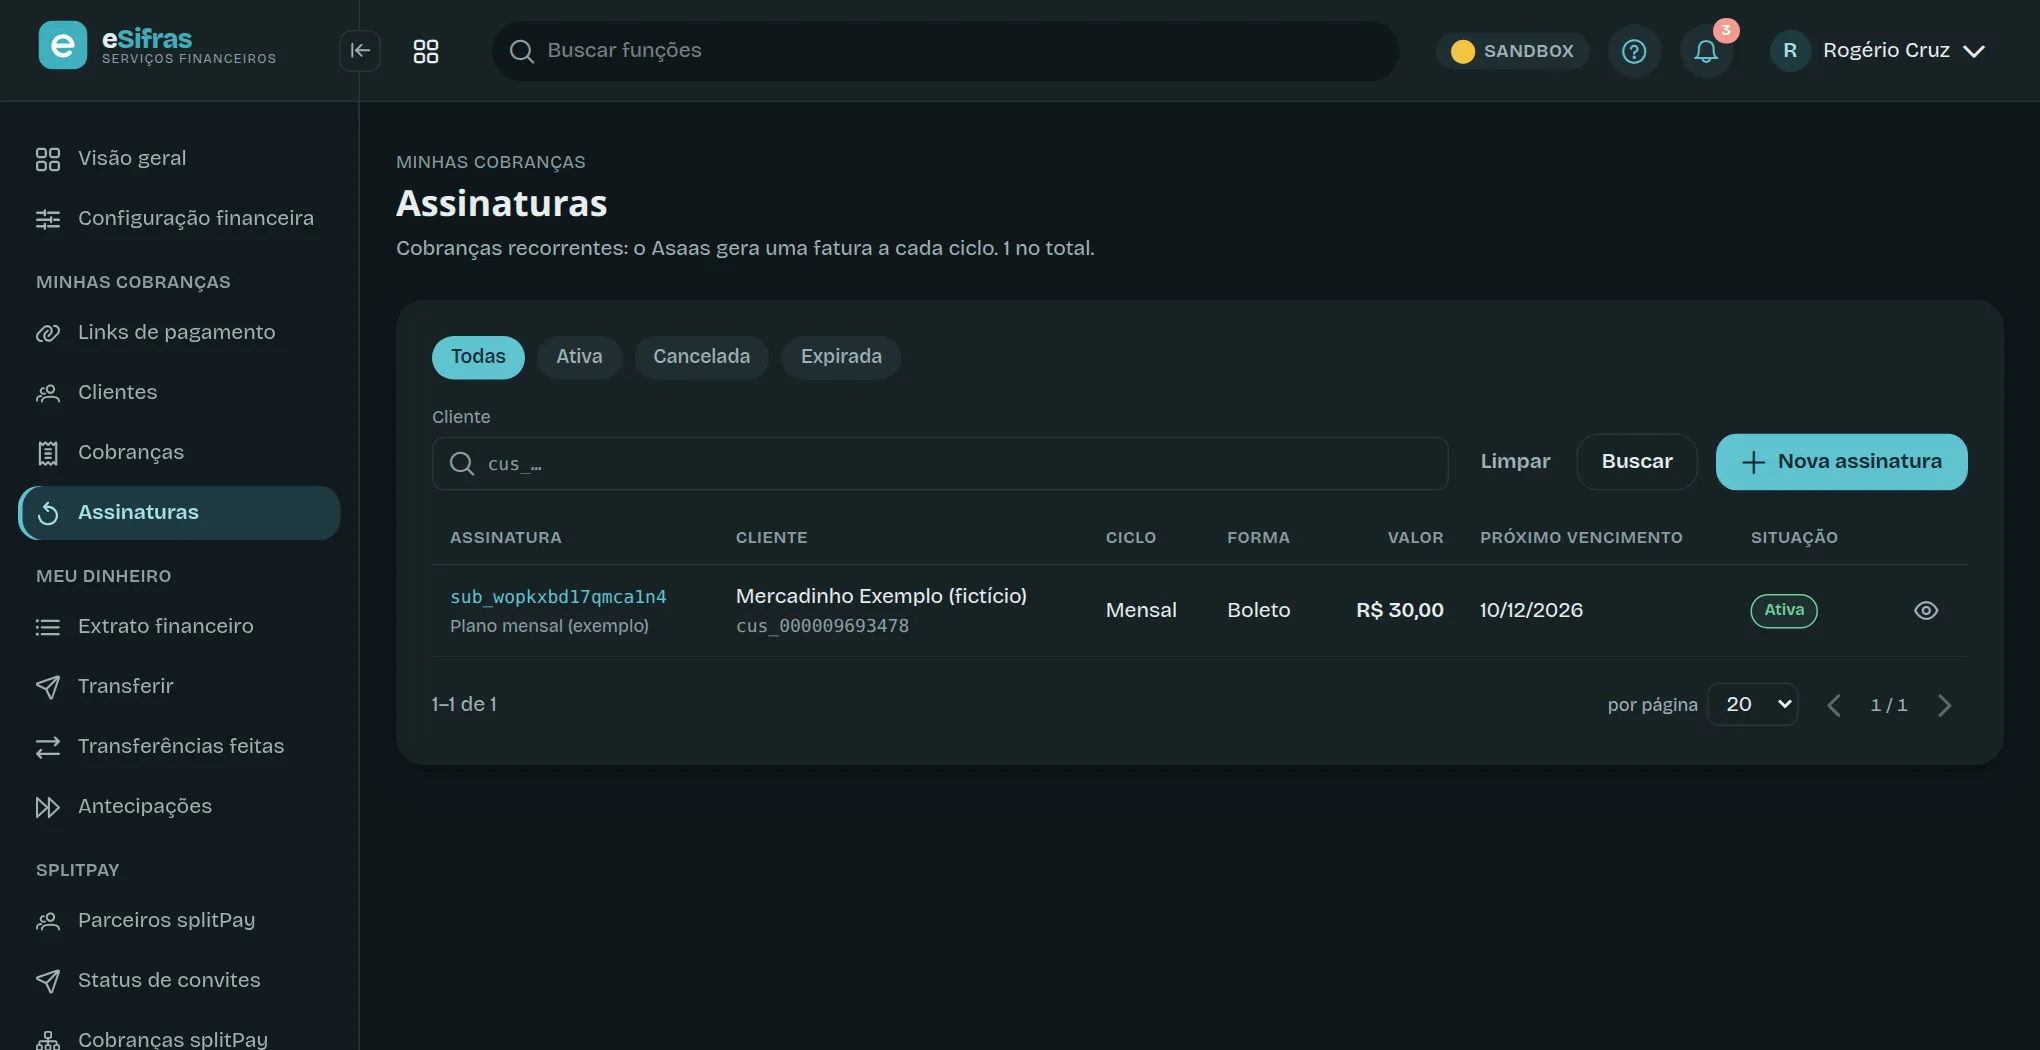The image size is (2040, 1050).
Task: Select the Ativa filter tab
Action: point(579,357)
